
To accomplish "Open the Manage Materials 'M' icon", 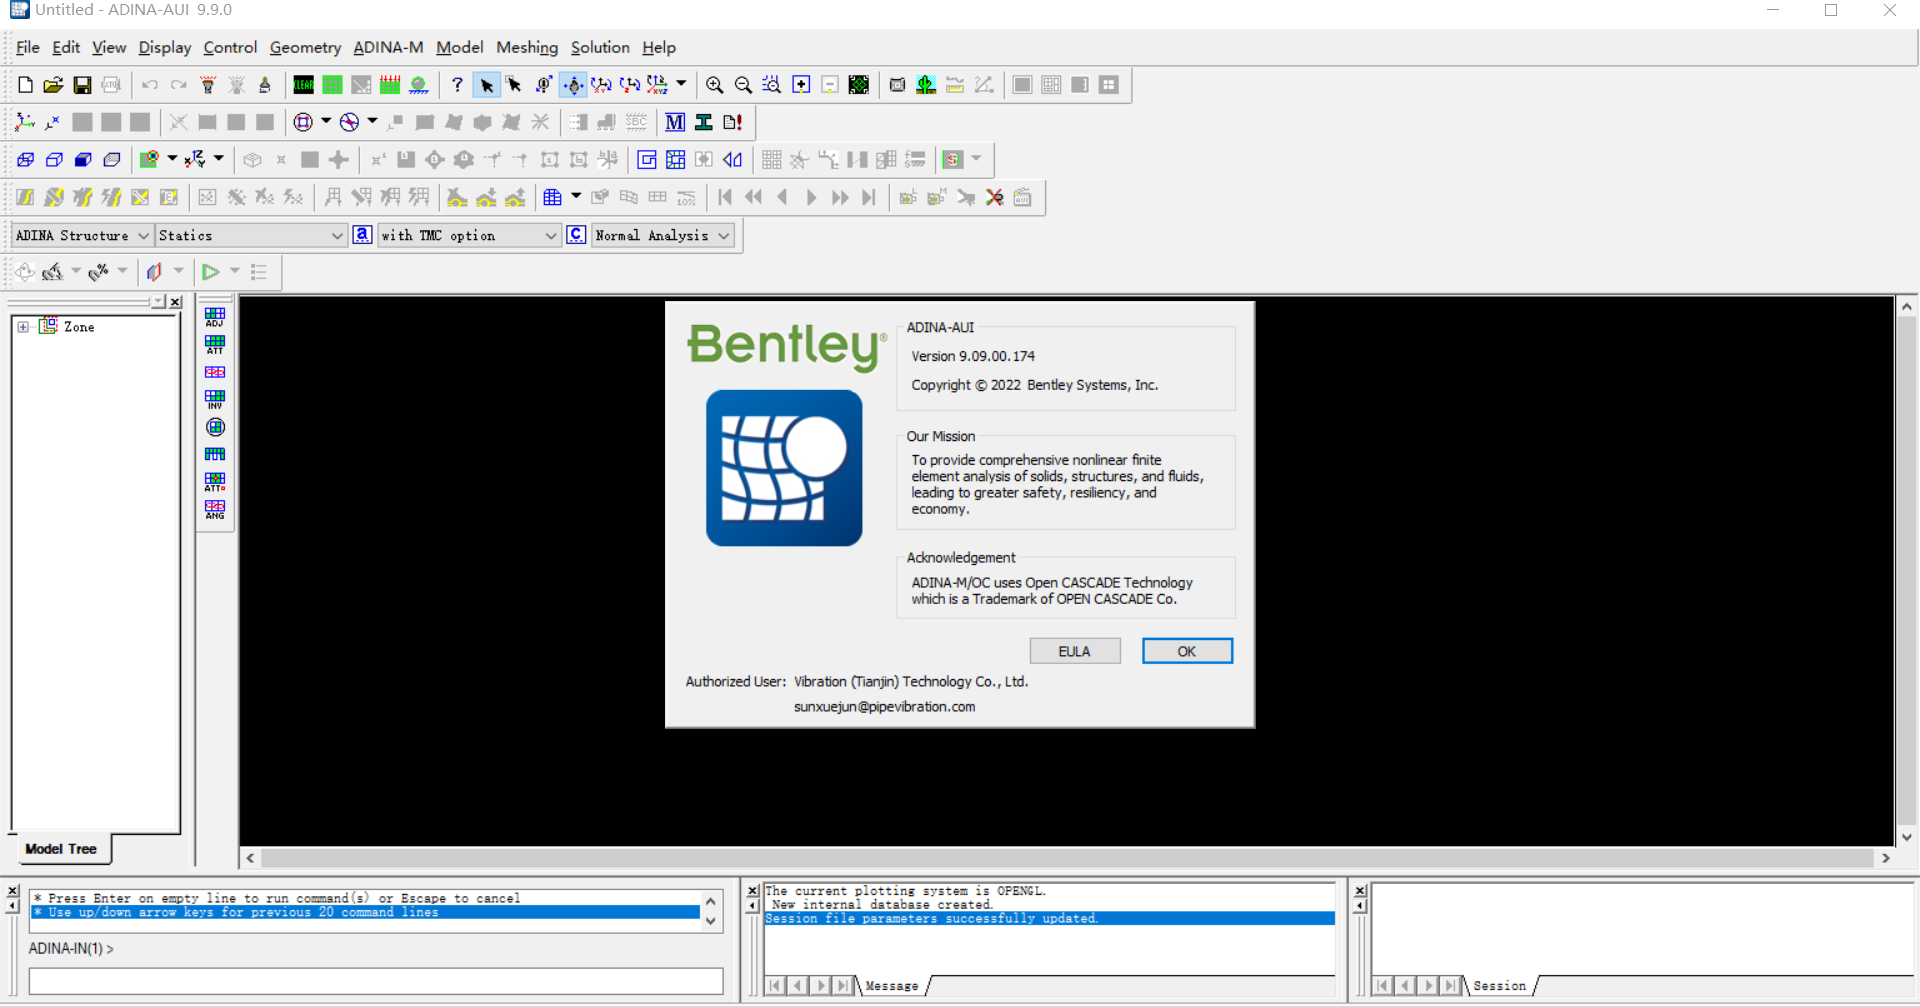I will 675,122.
